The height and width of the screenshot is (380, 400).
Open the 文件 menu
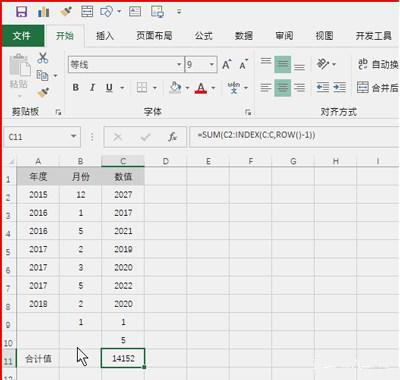(x=22, y=36)
